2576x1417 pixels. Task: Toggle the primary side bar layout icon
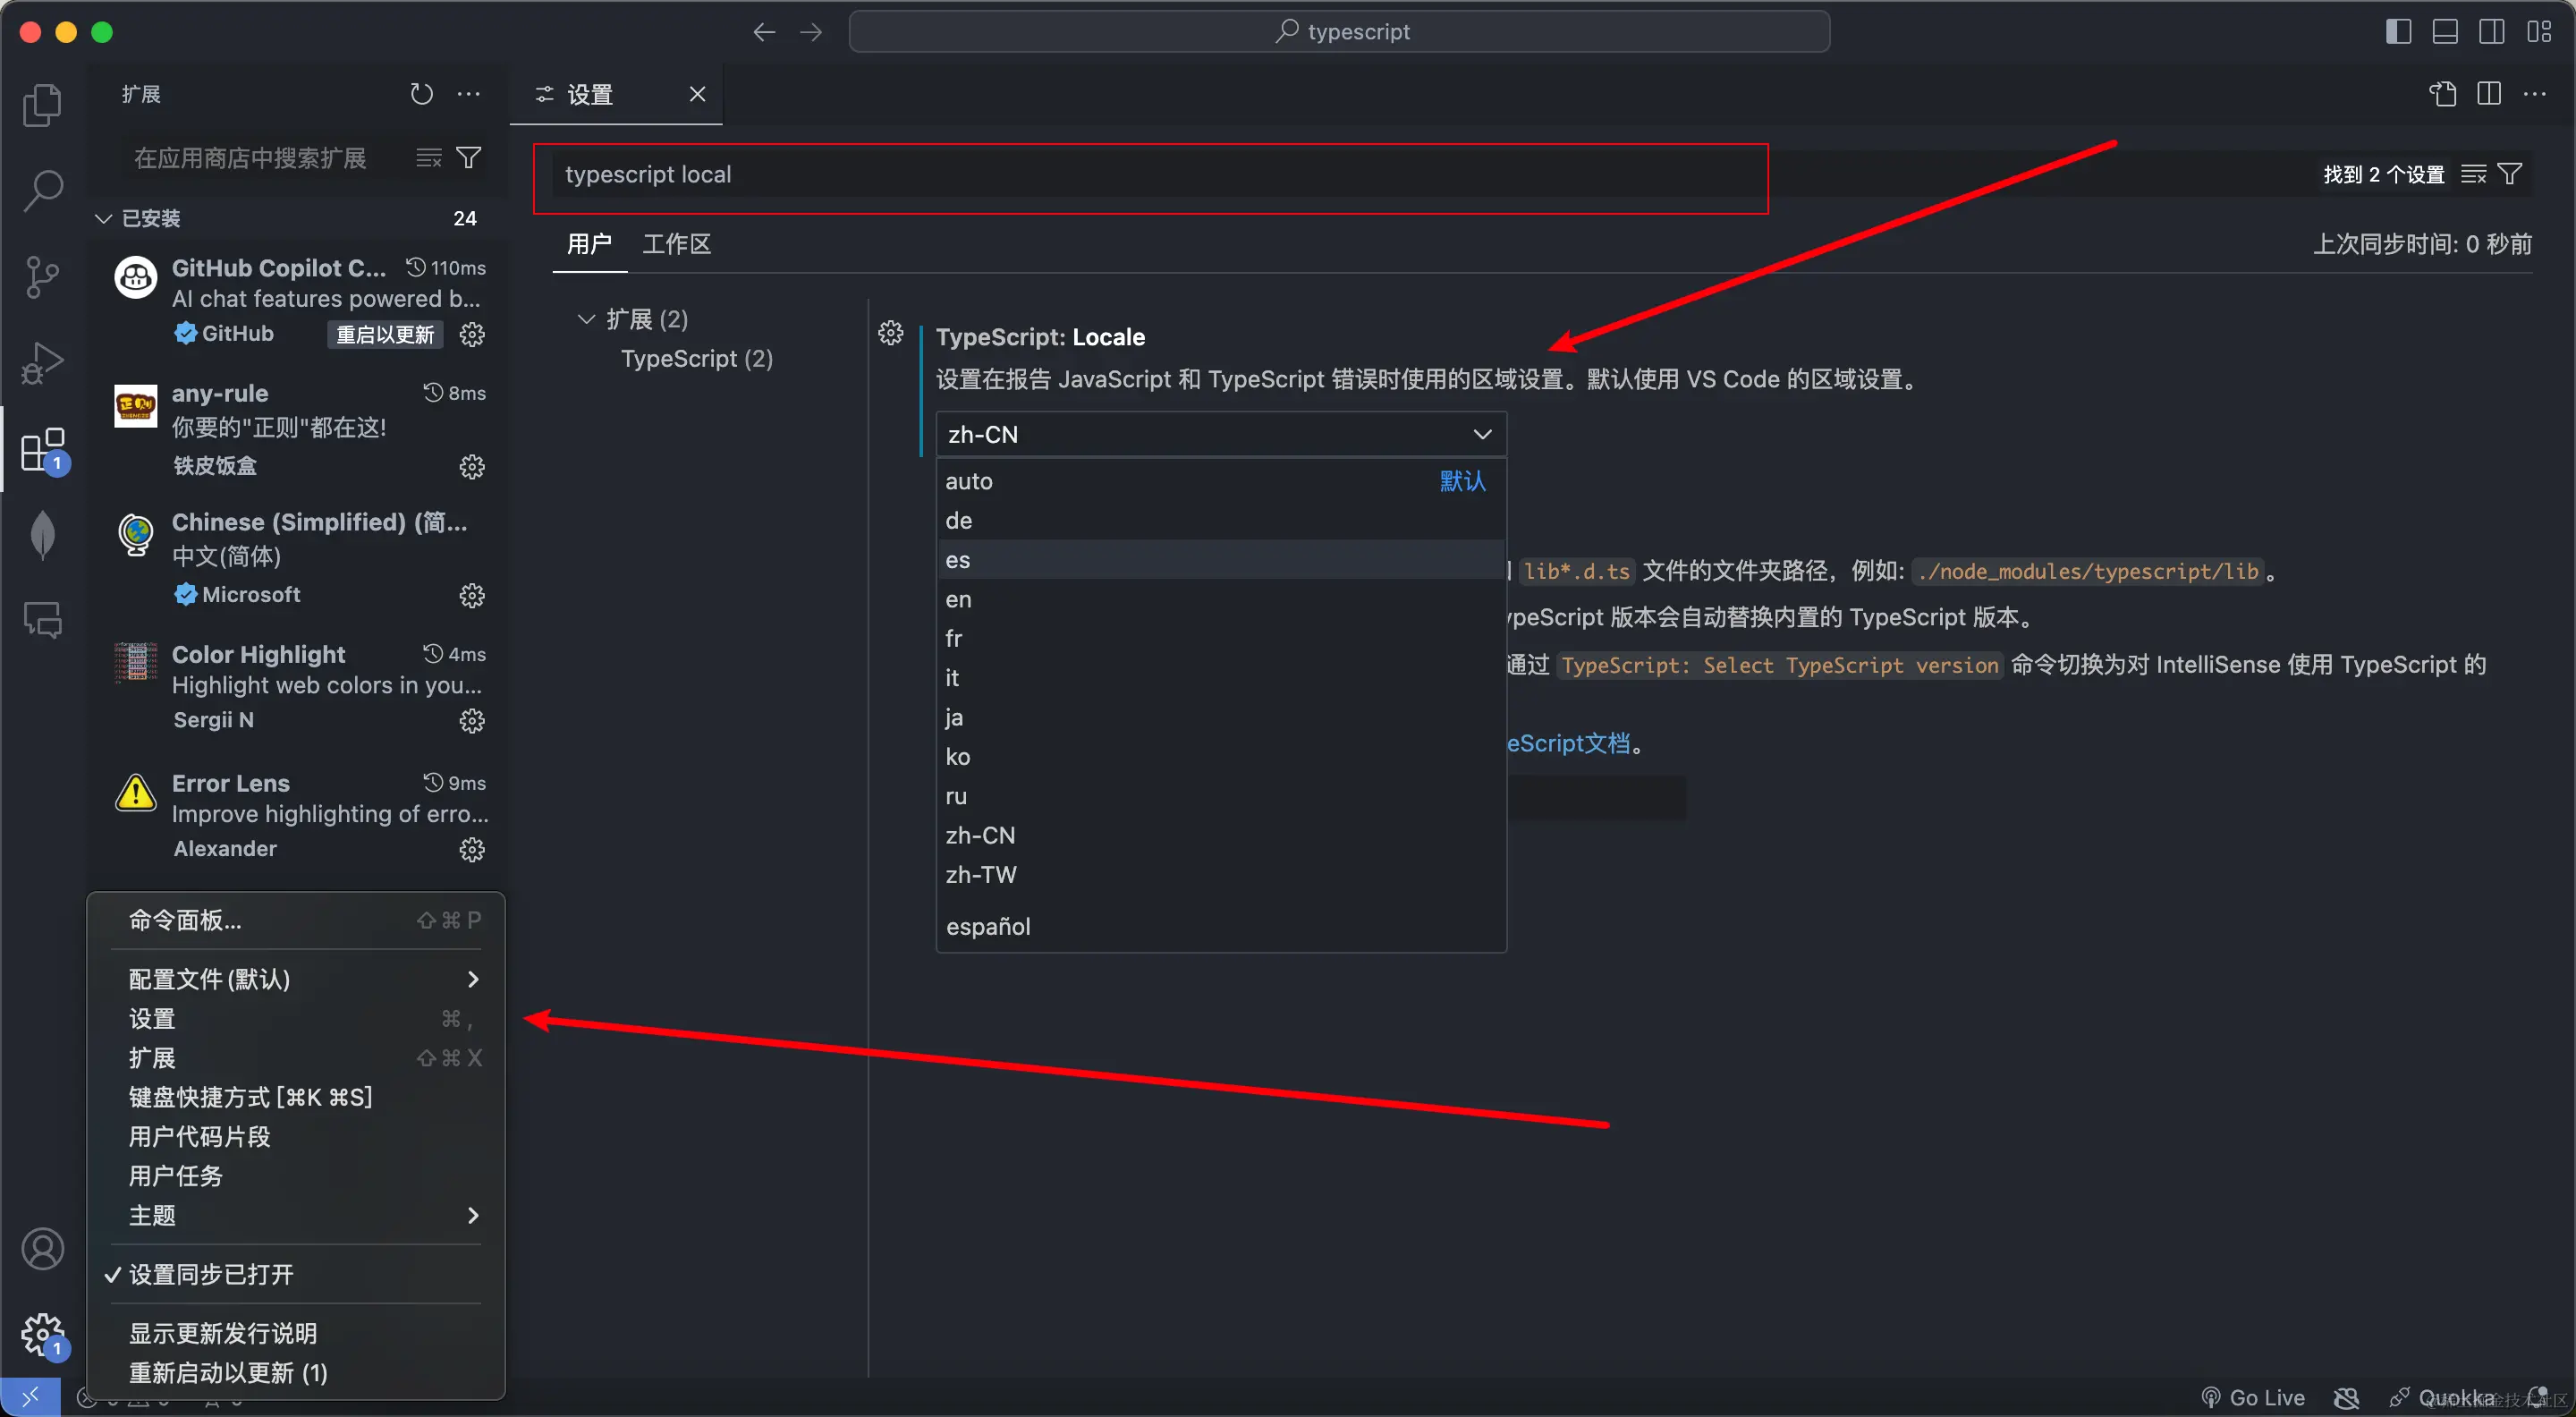point(2397,32)
